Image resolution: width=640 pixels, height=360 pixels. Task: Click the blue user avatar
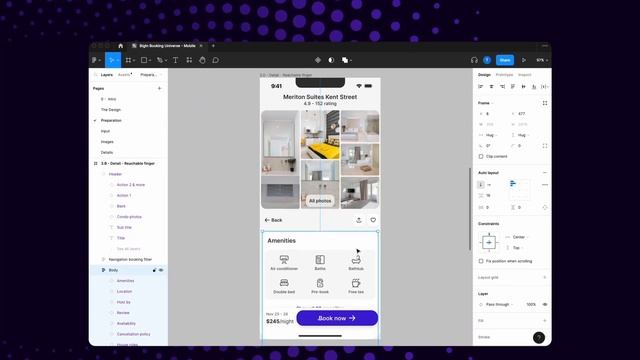point(487,60)
